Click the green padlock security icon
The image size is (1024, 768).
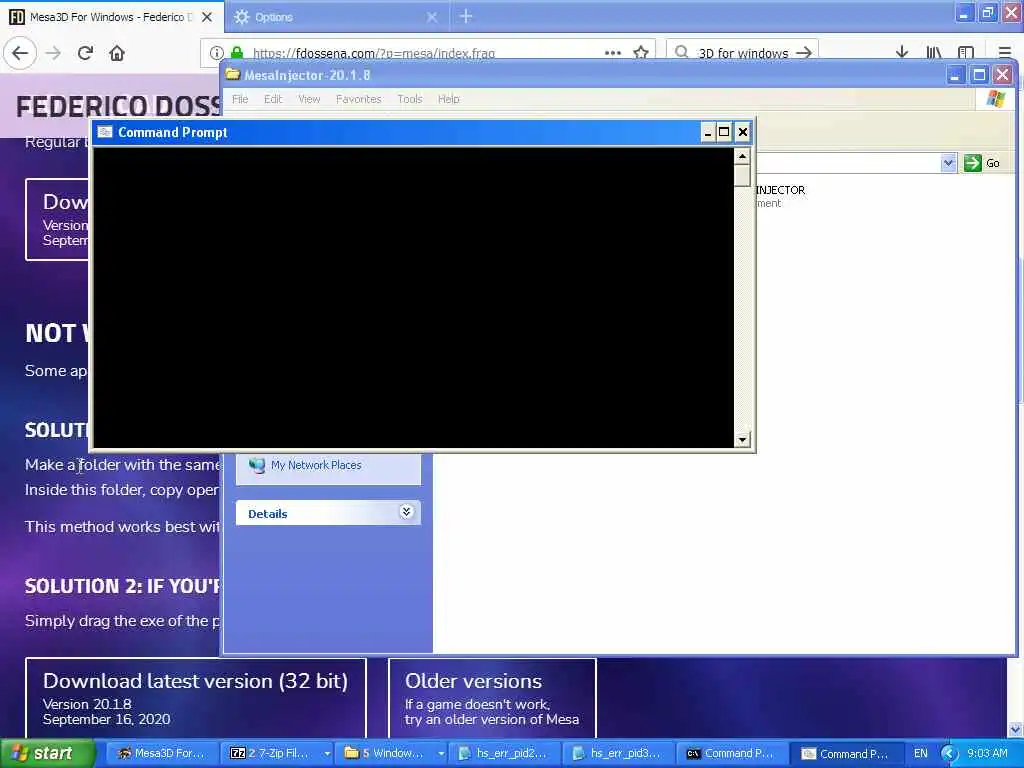237,53
